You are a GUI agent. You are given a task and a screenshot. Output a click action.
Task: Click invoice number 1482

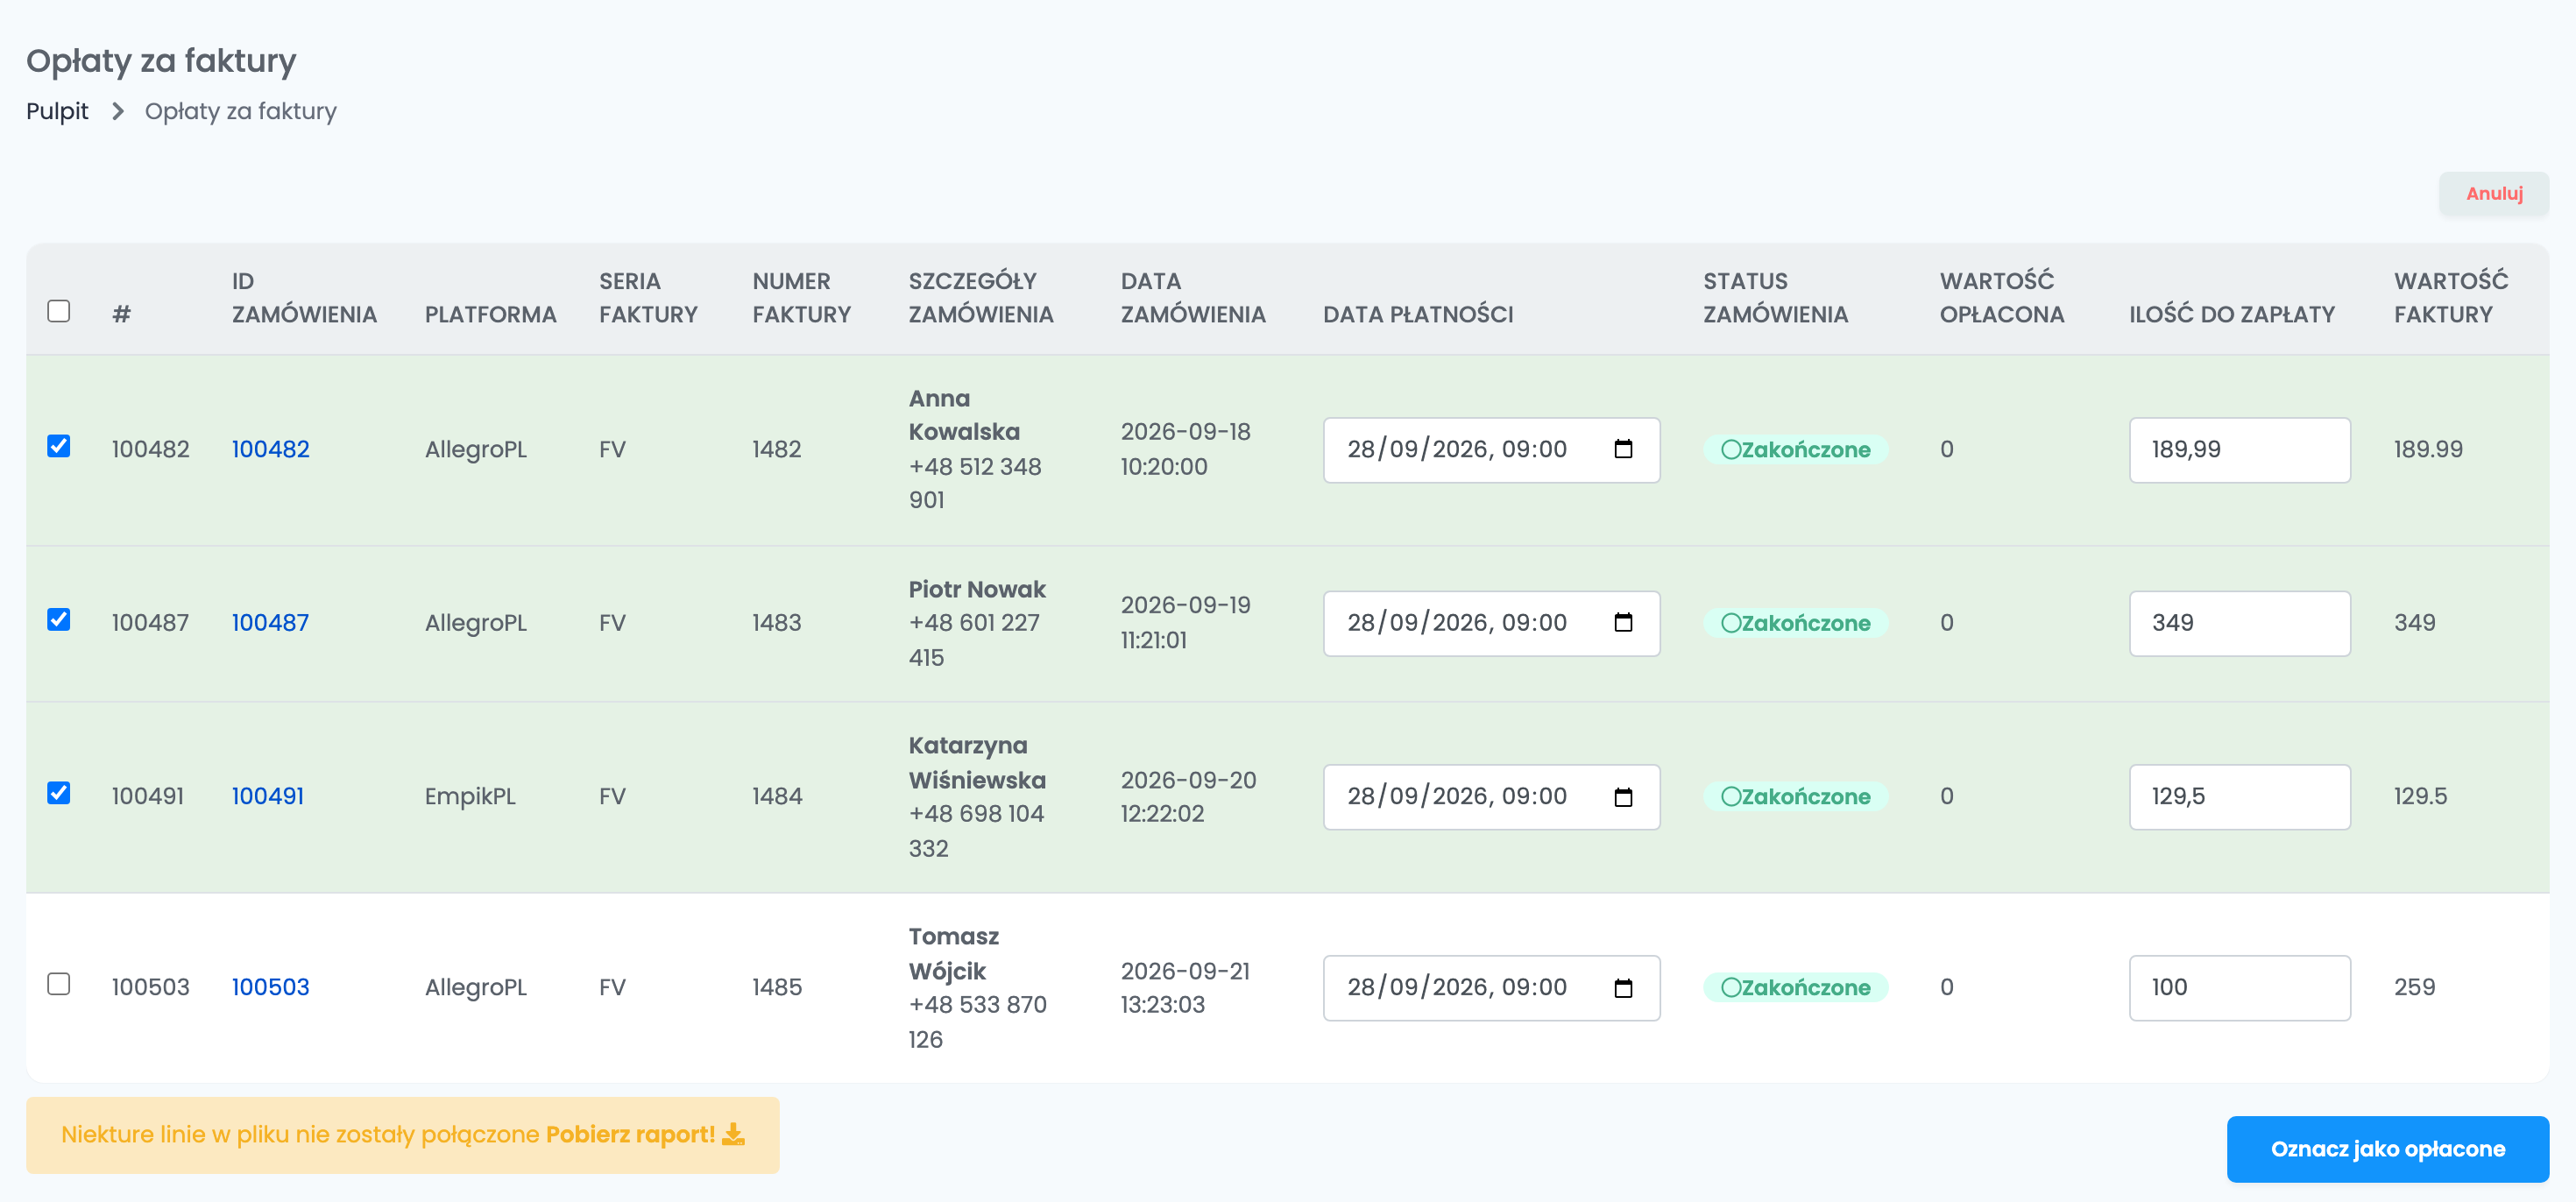pos(777,449)
